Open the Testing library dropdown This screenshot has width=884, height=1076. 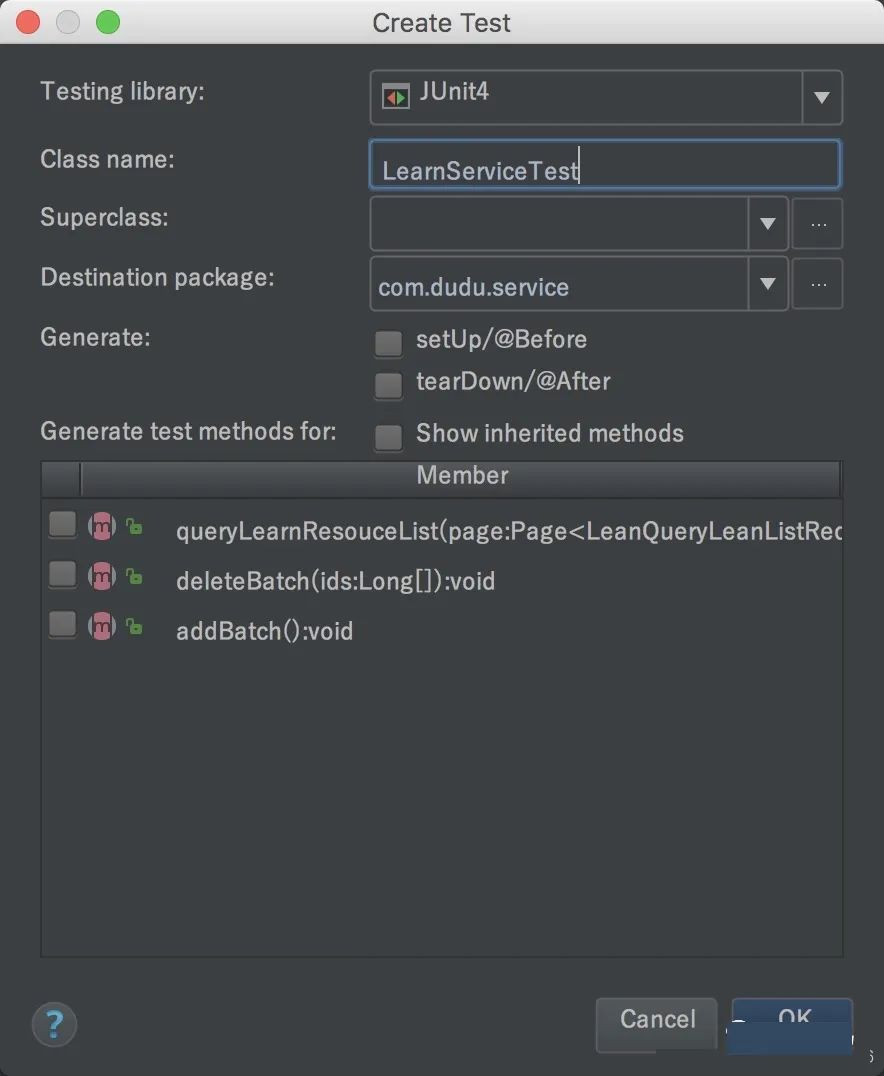click(x=823, y=97)
